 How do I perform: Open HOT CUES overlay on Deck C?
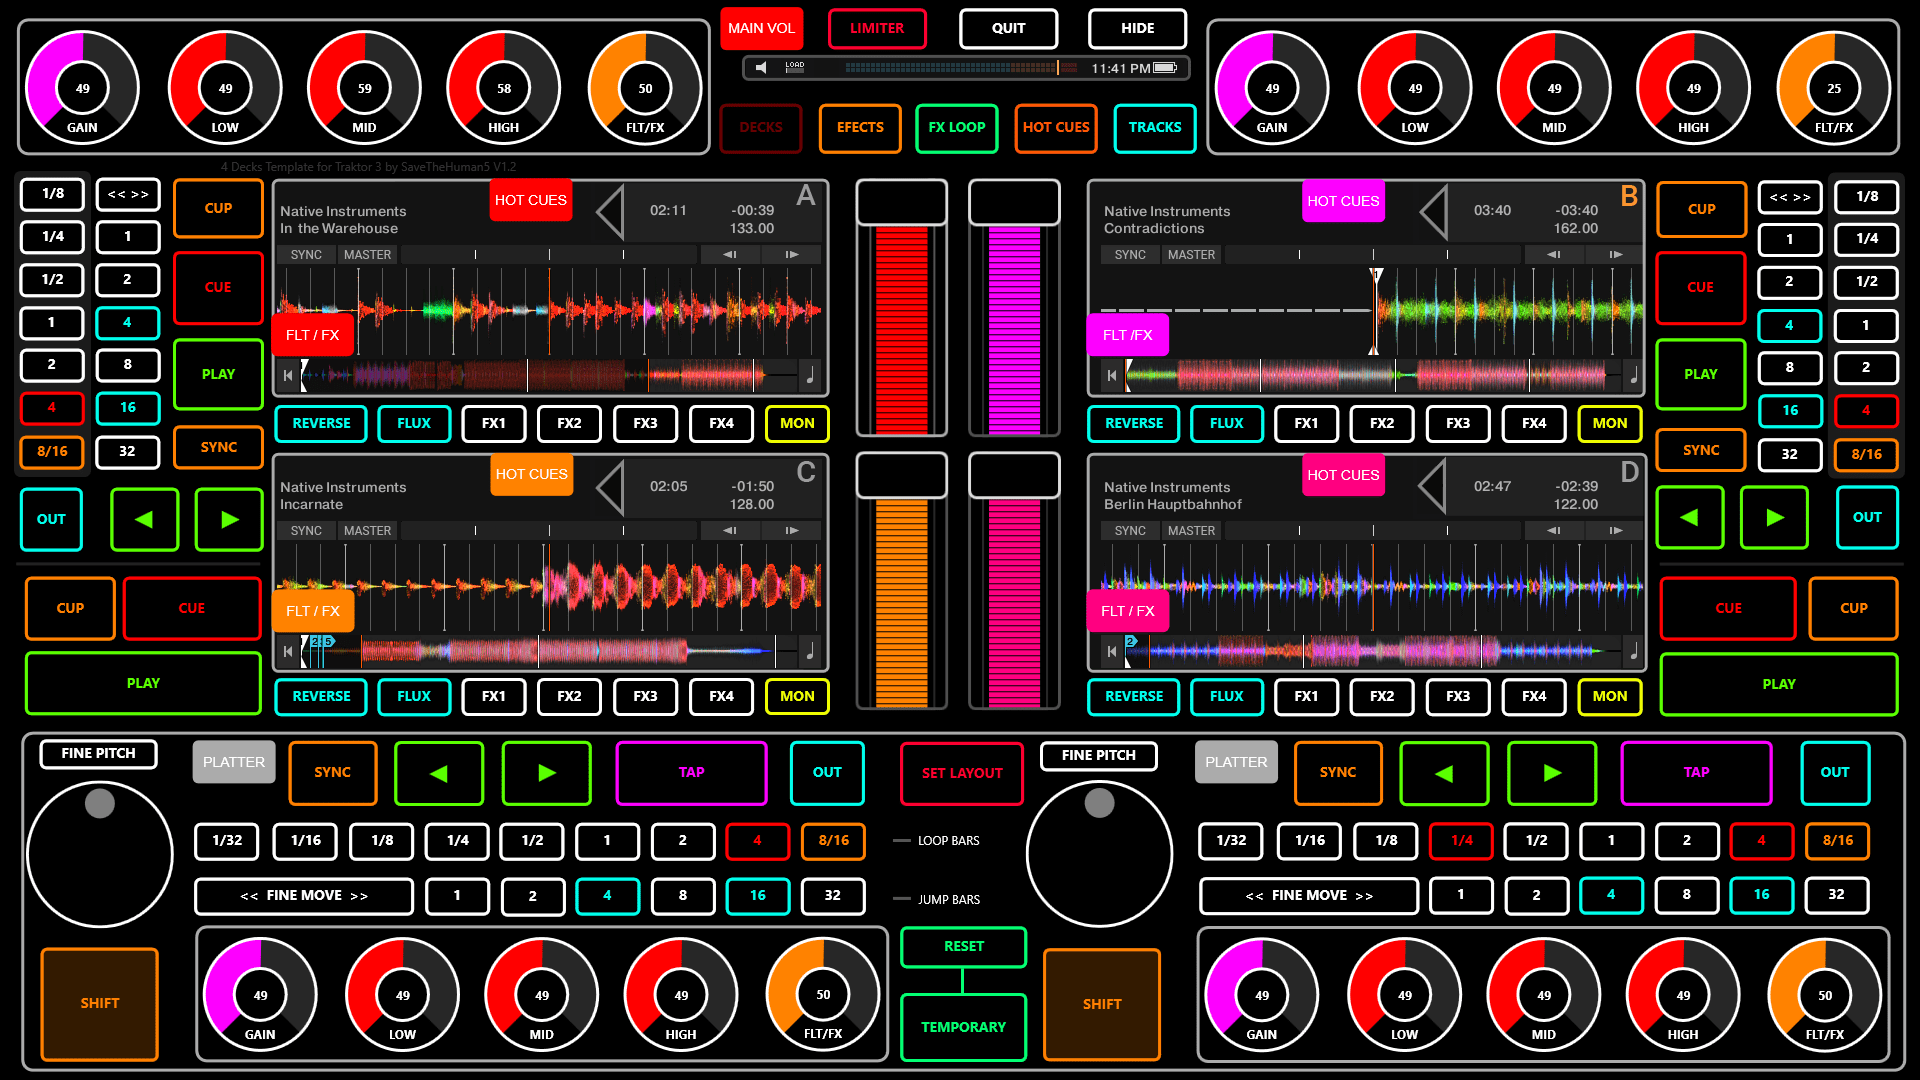[531, 474]
